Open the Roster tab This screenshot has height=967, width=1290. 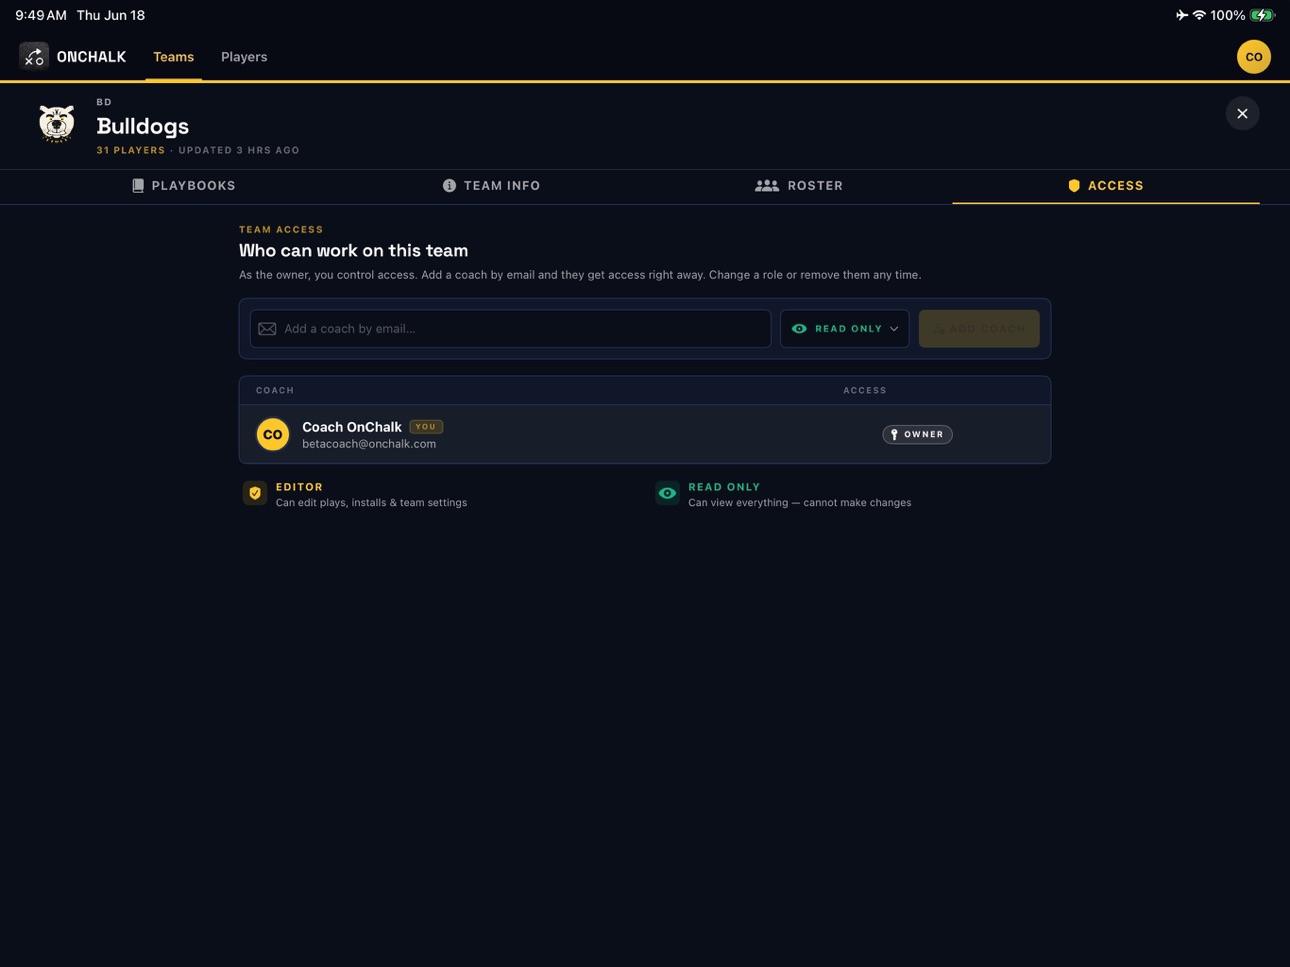pyautogui.click(x=799, y=186)
